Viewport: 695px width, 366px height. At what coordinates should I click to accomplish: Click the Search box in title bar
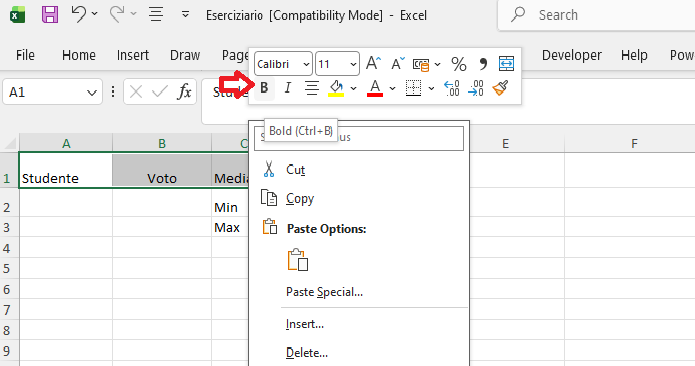(x=596, y=15)
